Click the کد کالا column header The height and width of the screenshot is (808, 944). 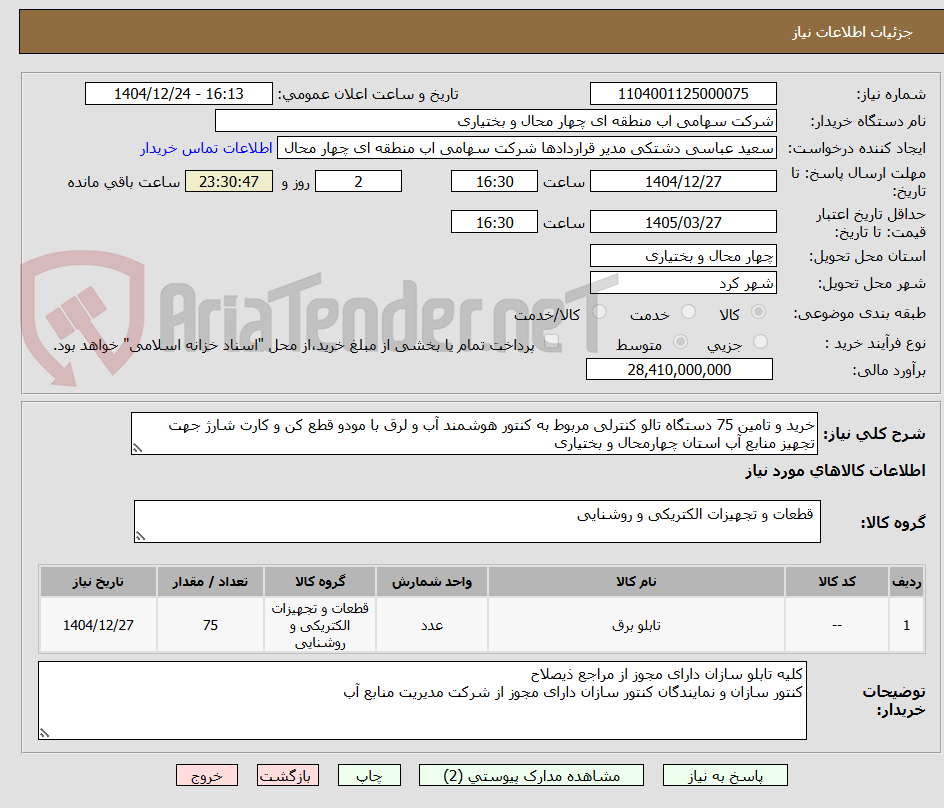coord(837,582)
